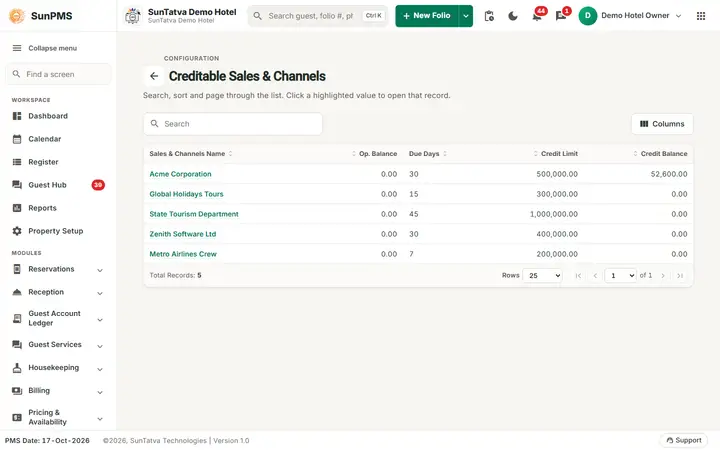Screen dimensions: 720x450
Task: Click the Guest Services icon
Action: (17, 344)
